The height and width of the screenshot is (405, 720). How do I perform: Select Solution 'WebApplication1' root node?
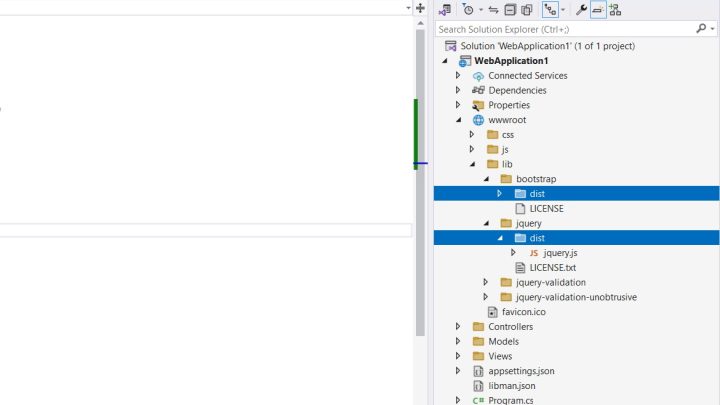(547, 46)
